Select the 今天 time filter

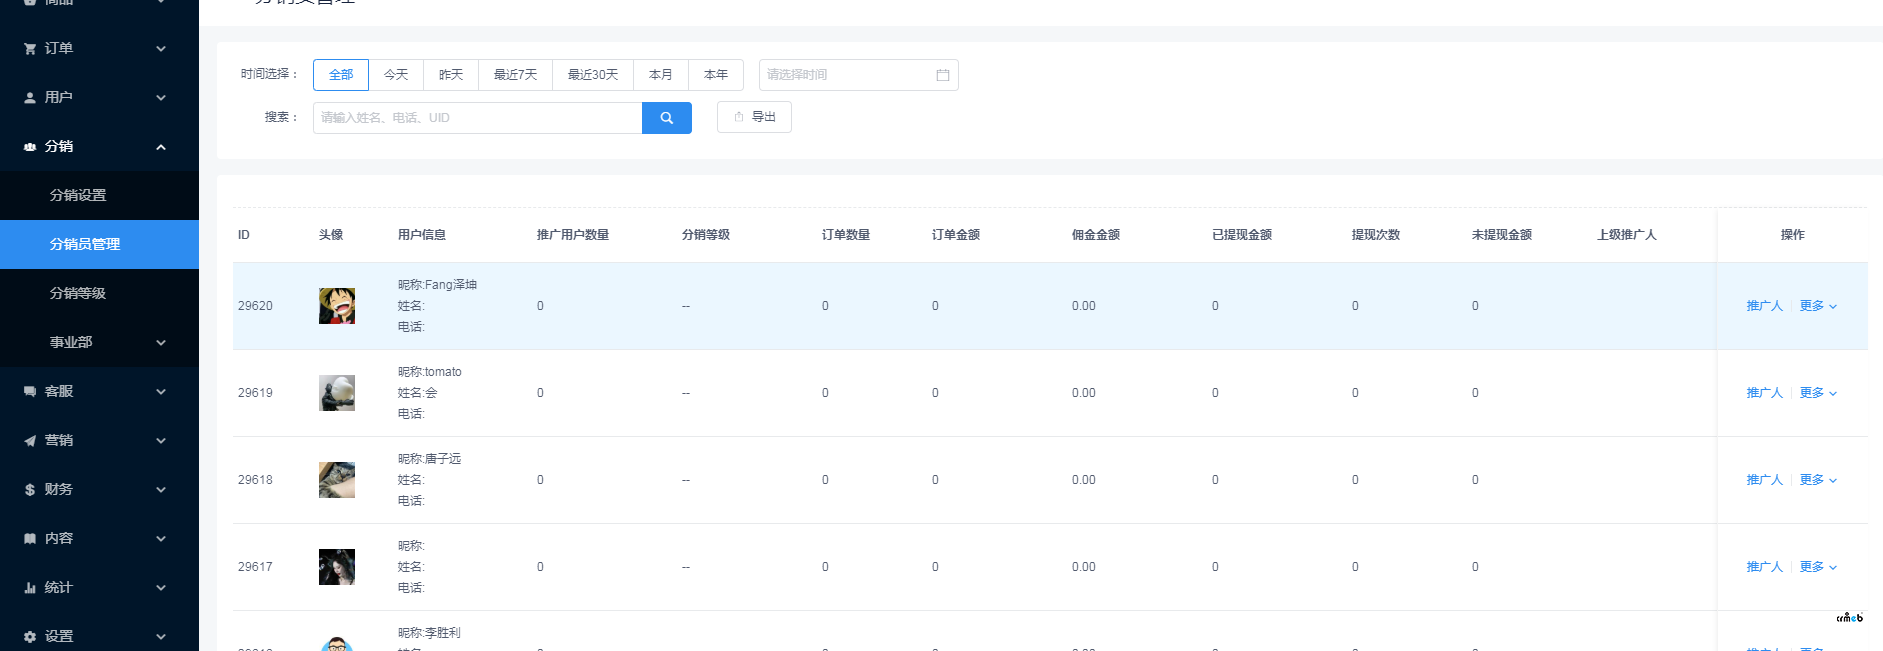click(x=396, y=75)
